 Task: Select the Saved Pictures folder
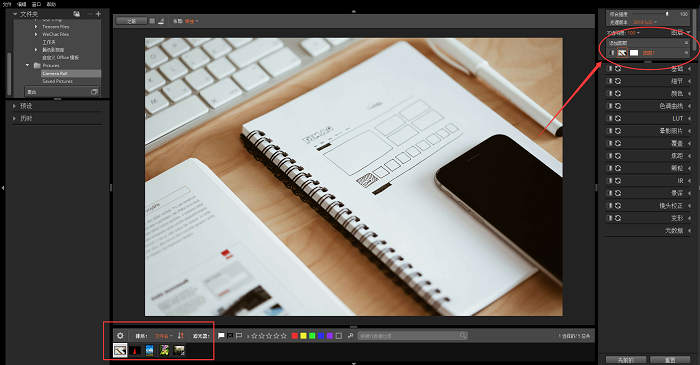57,81
